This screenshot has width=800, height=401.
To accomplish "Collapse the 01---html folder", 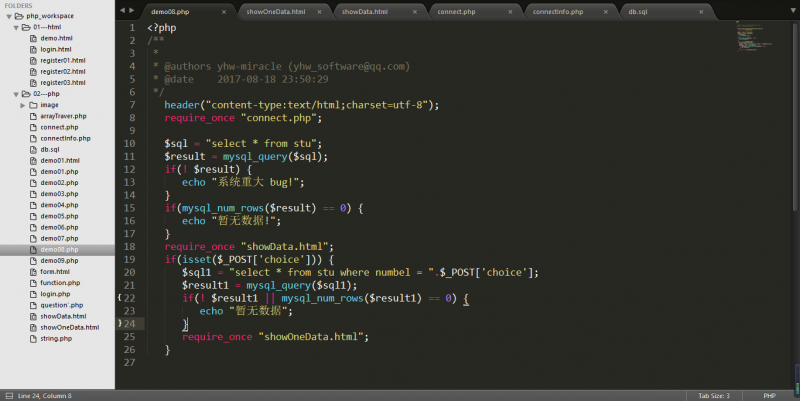I will point(17,27).
